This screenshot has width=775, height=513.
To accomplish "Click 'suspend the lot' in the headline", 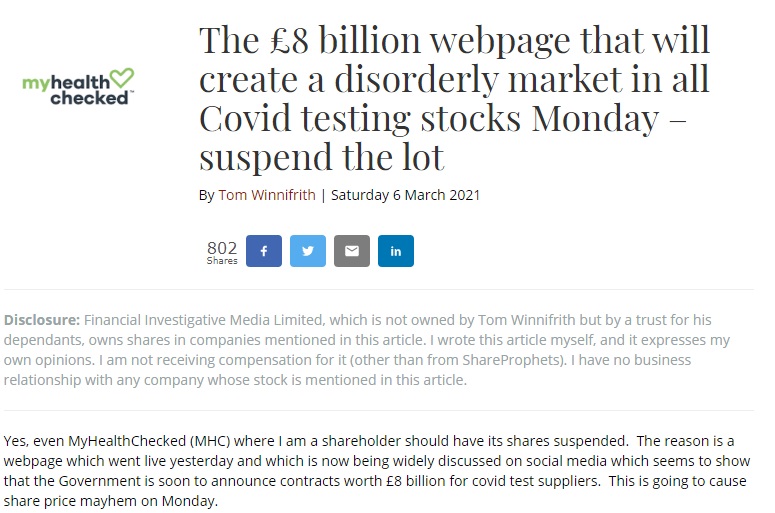I will click(x=322, y=157).
